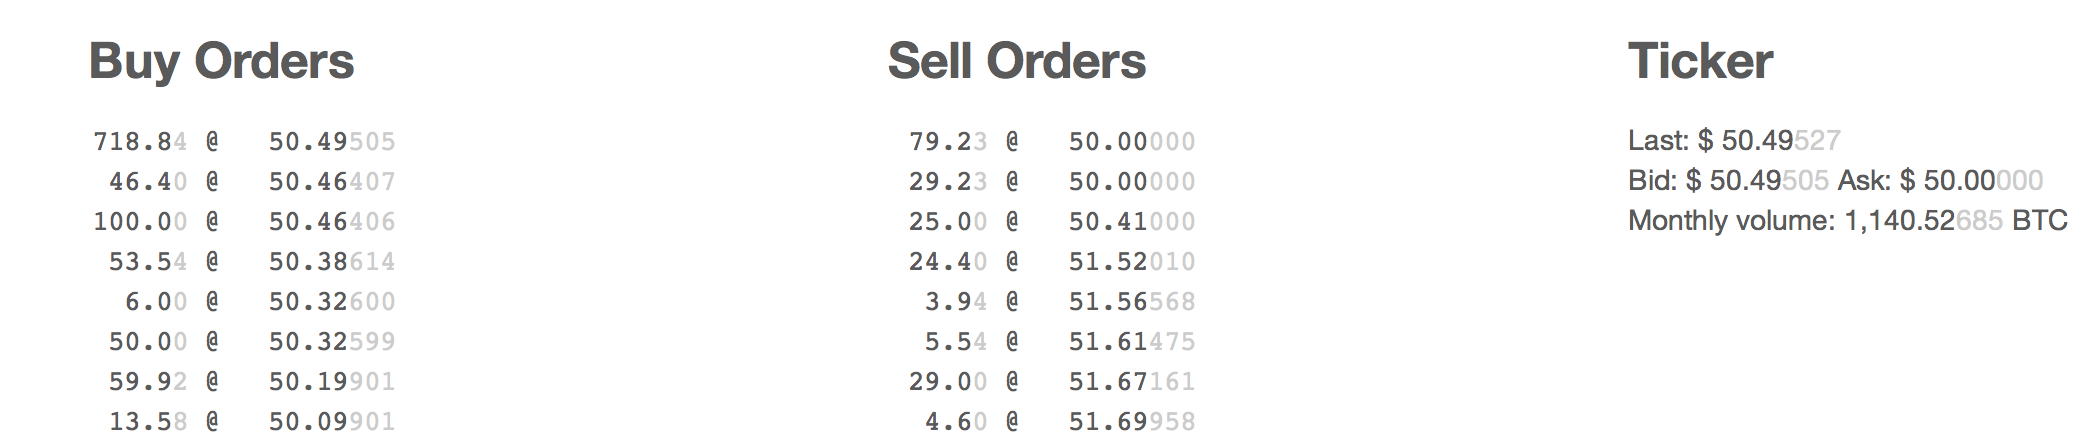Select sell order 79.23 at 50.00000
The height and width of the screenshot is (448, 2096).
pos(1053,142)
